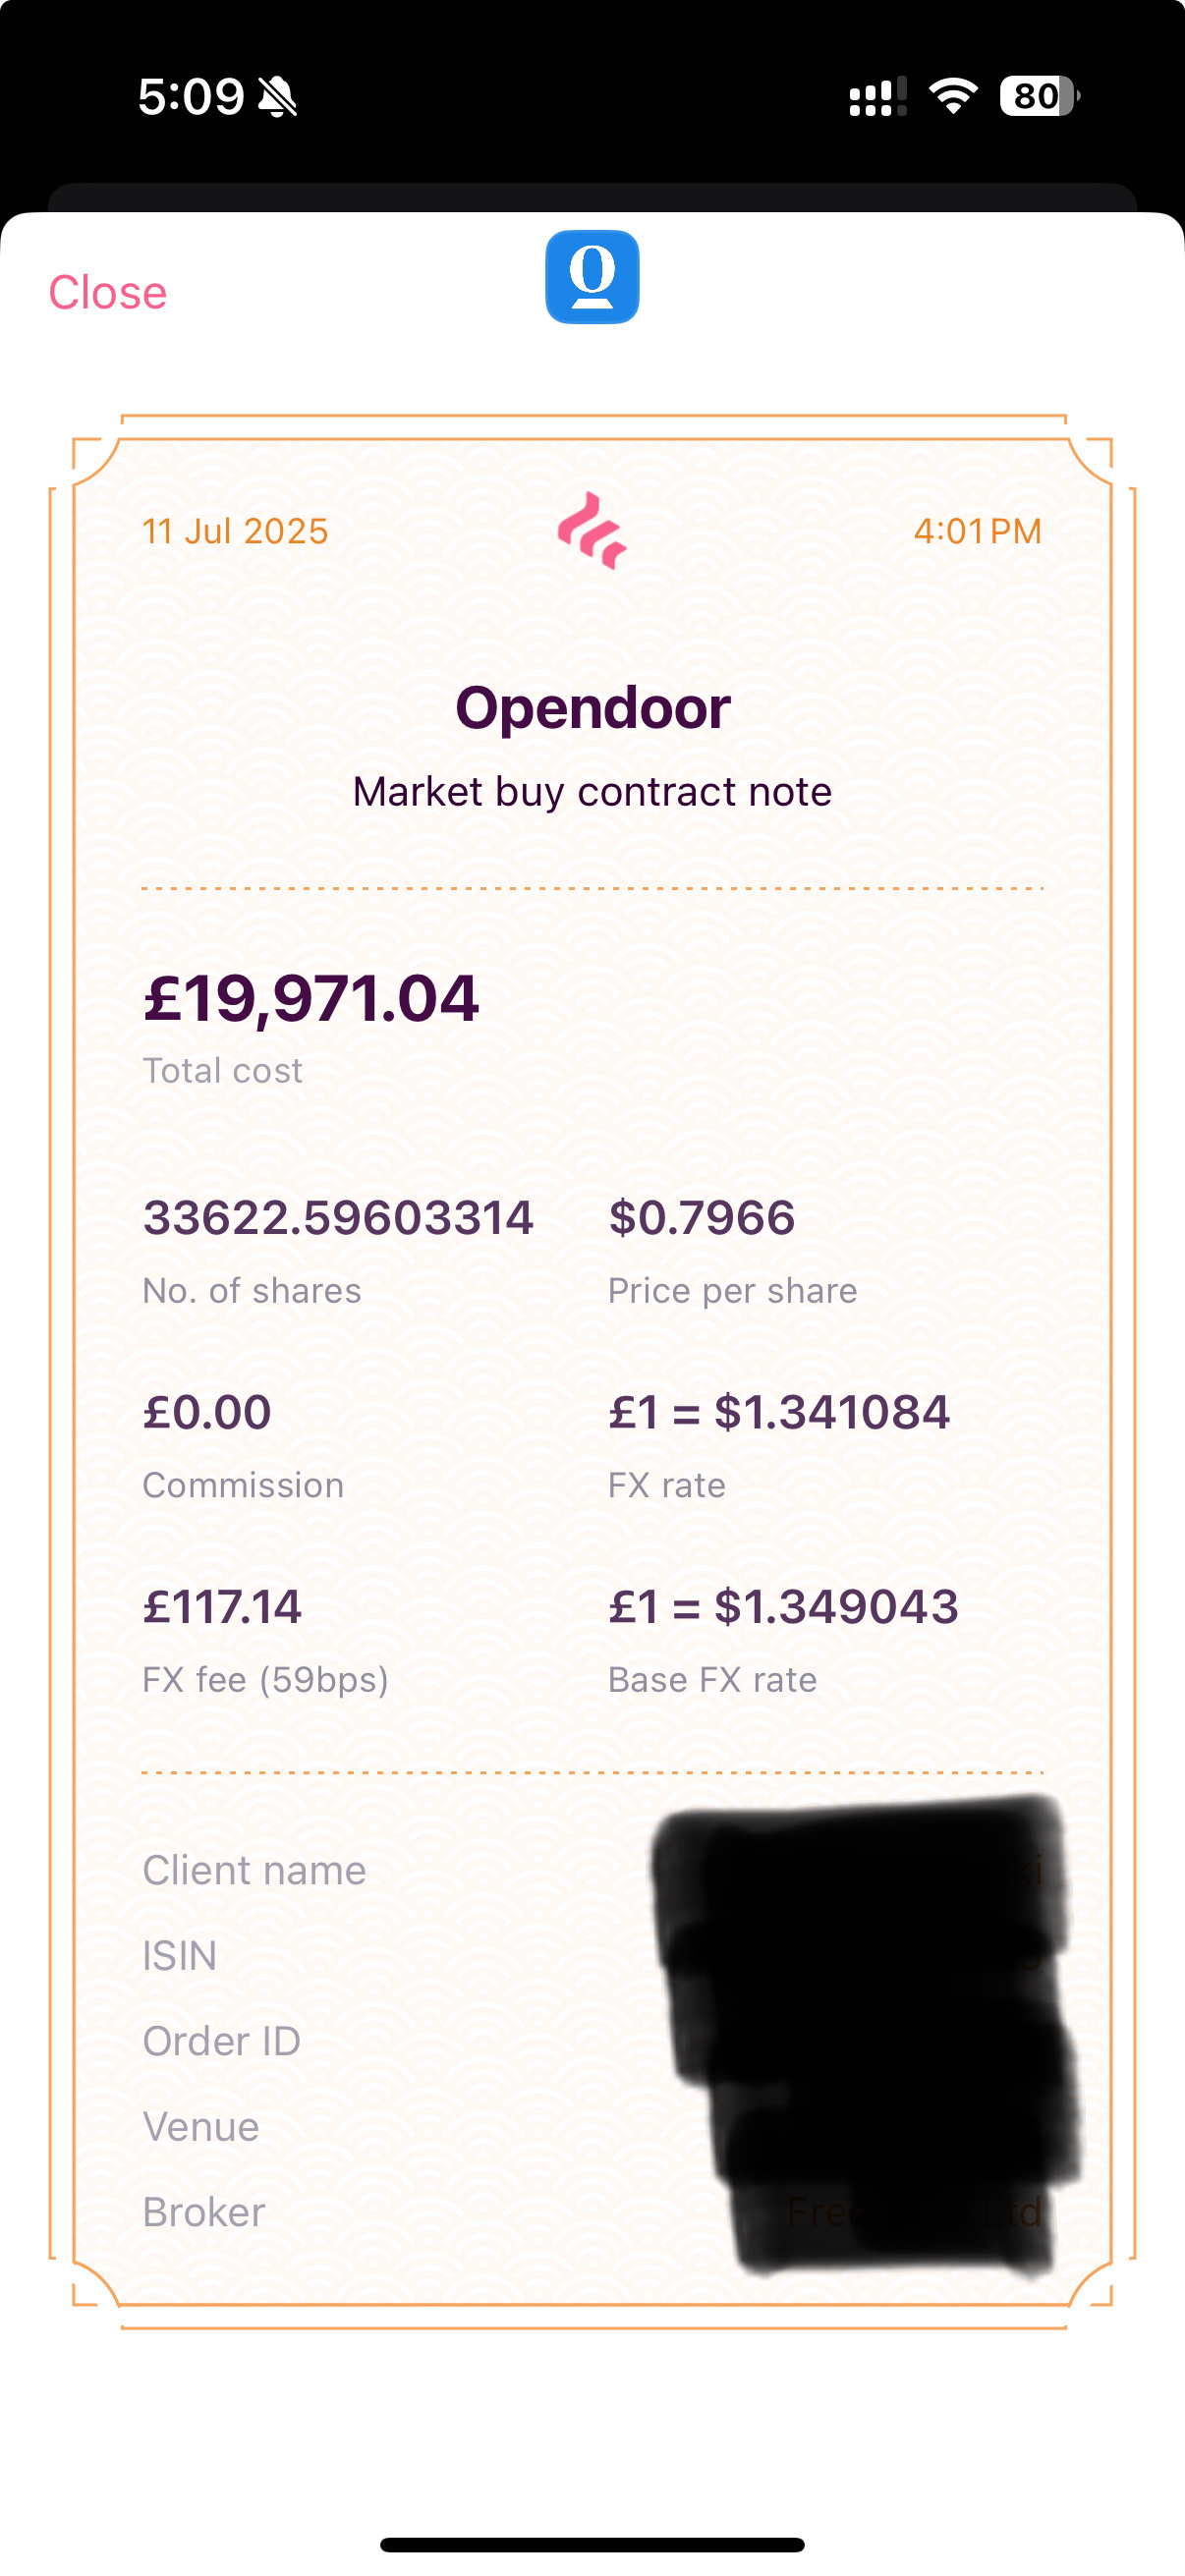Tap the 11 Jul 2025 date
Image resolution: width=1185 pixels, height=2576 pixels.
[x=235, y=531]
